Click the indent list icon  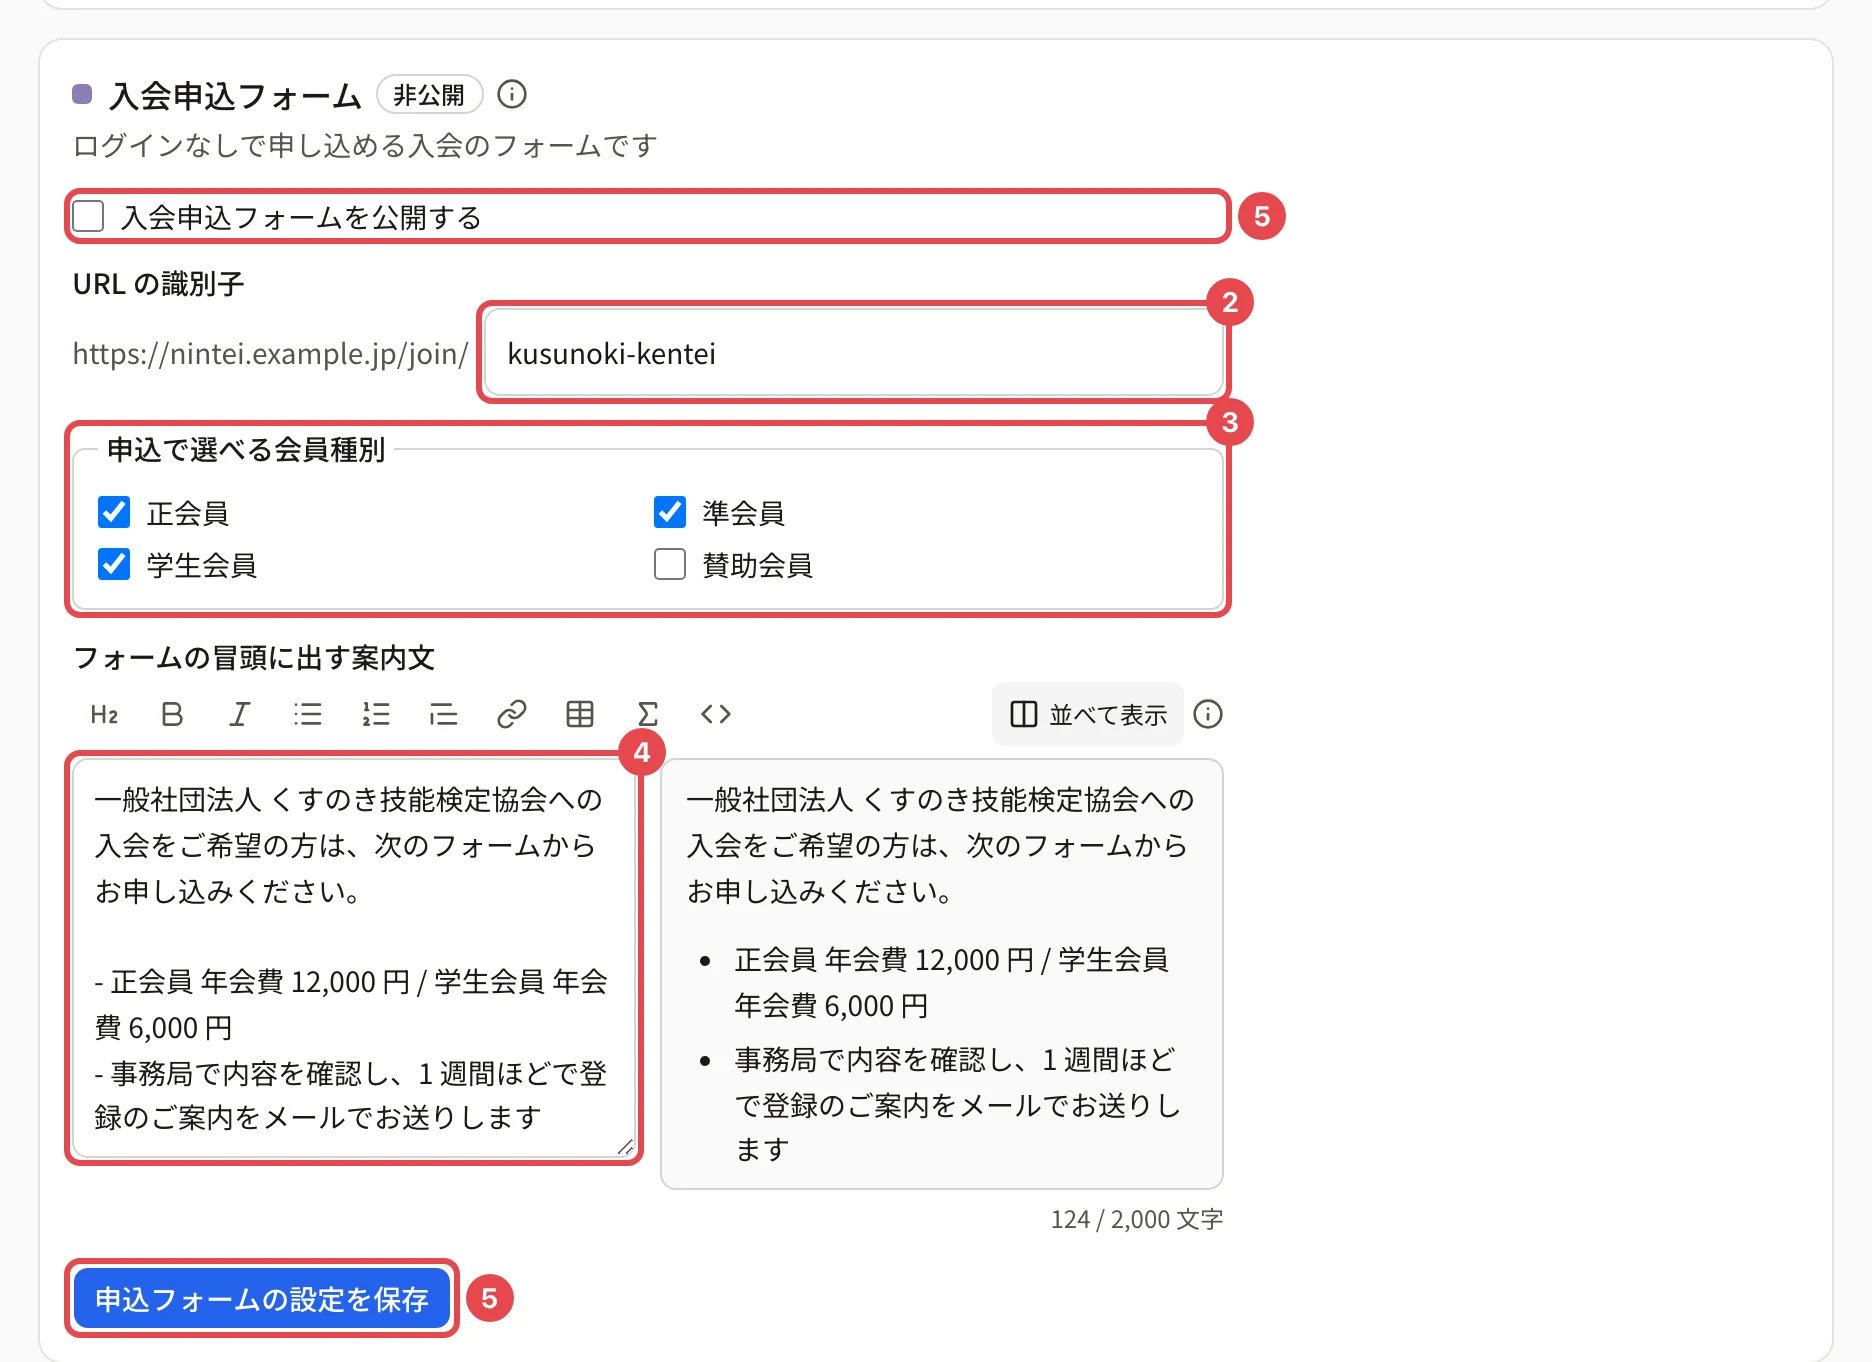[444, 714]
